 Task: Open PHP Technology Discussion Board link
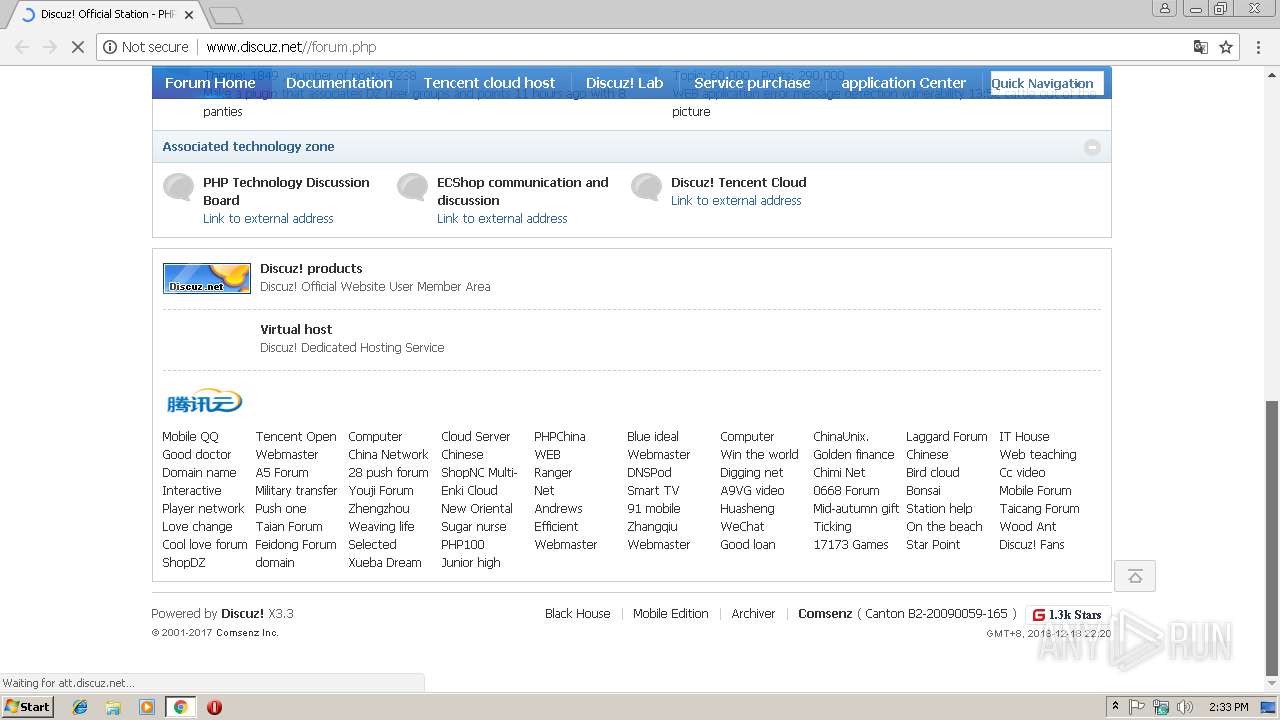(286, 191)
